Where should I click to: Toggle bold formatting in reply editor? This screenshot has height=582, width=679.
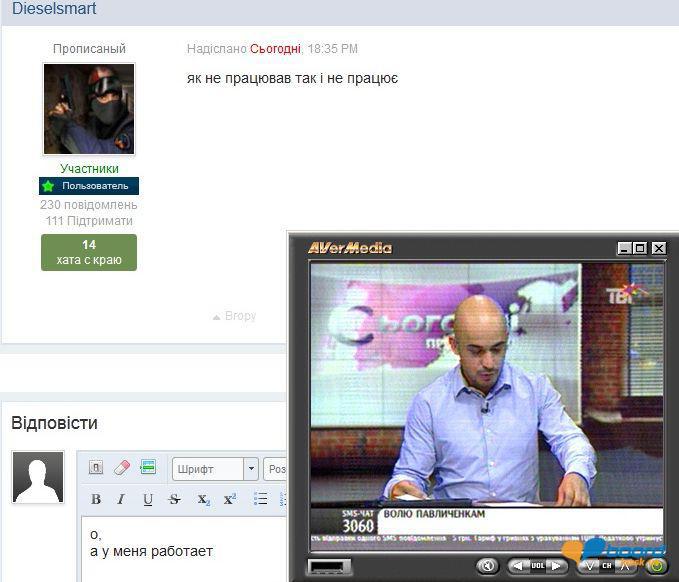point(96,499)
